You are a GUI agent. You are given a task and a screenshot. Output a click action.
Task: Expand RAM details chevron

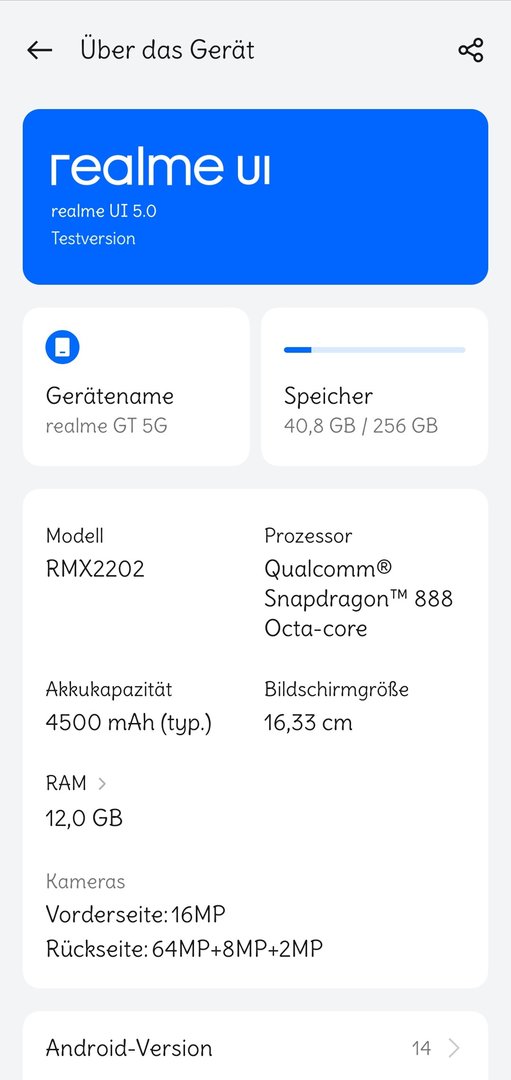coord(102,783)
